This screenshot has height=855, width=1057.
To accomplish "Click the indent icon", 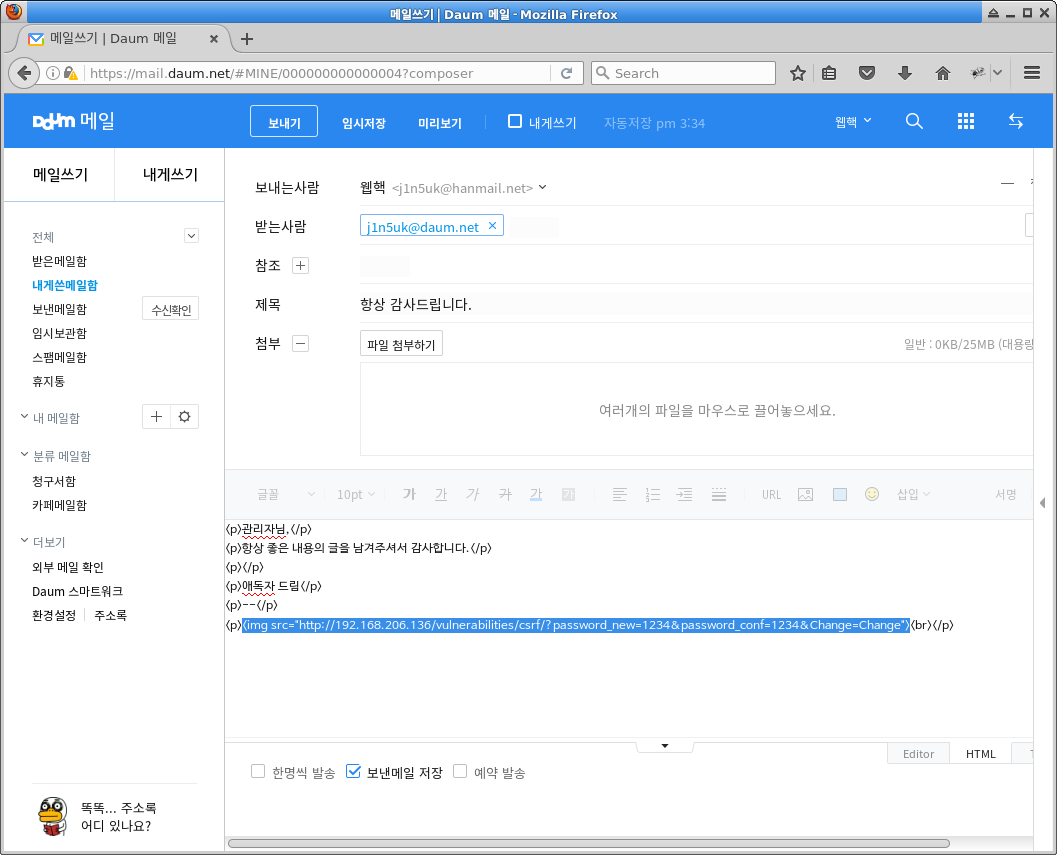I will [685, 494].
